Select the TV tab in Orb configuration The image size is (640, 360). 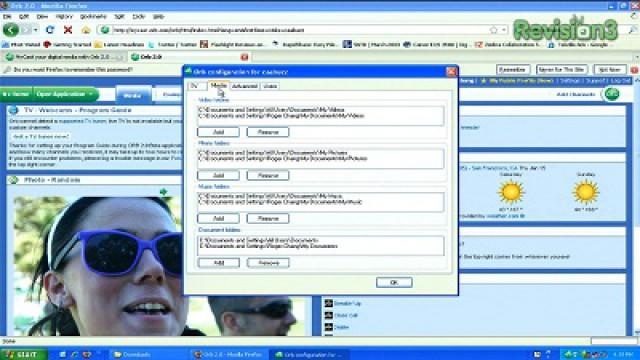click(x=197, y=86)
